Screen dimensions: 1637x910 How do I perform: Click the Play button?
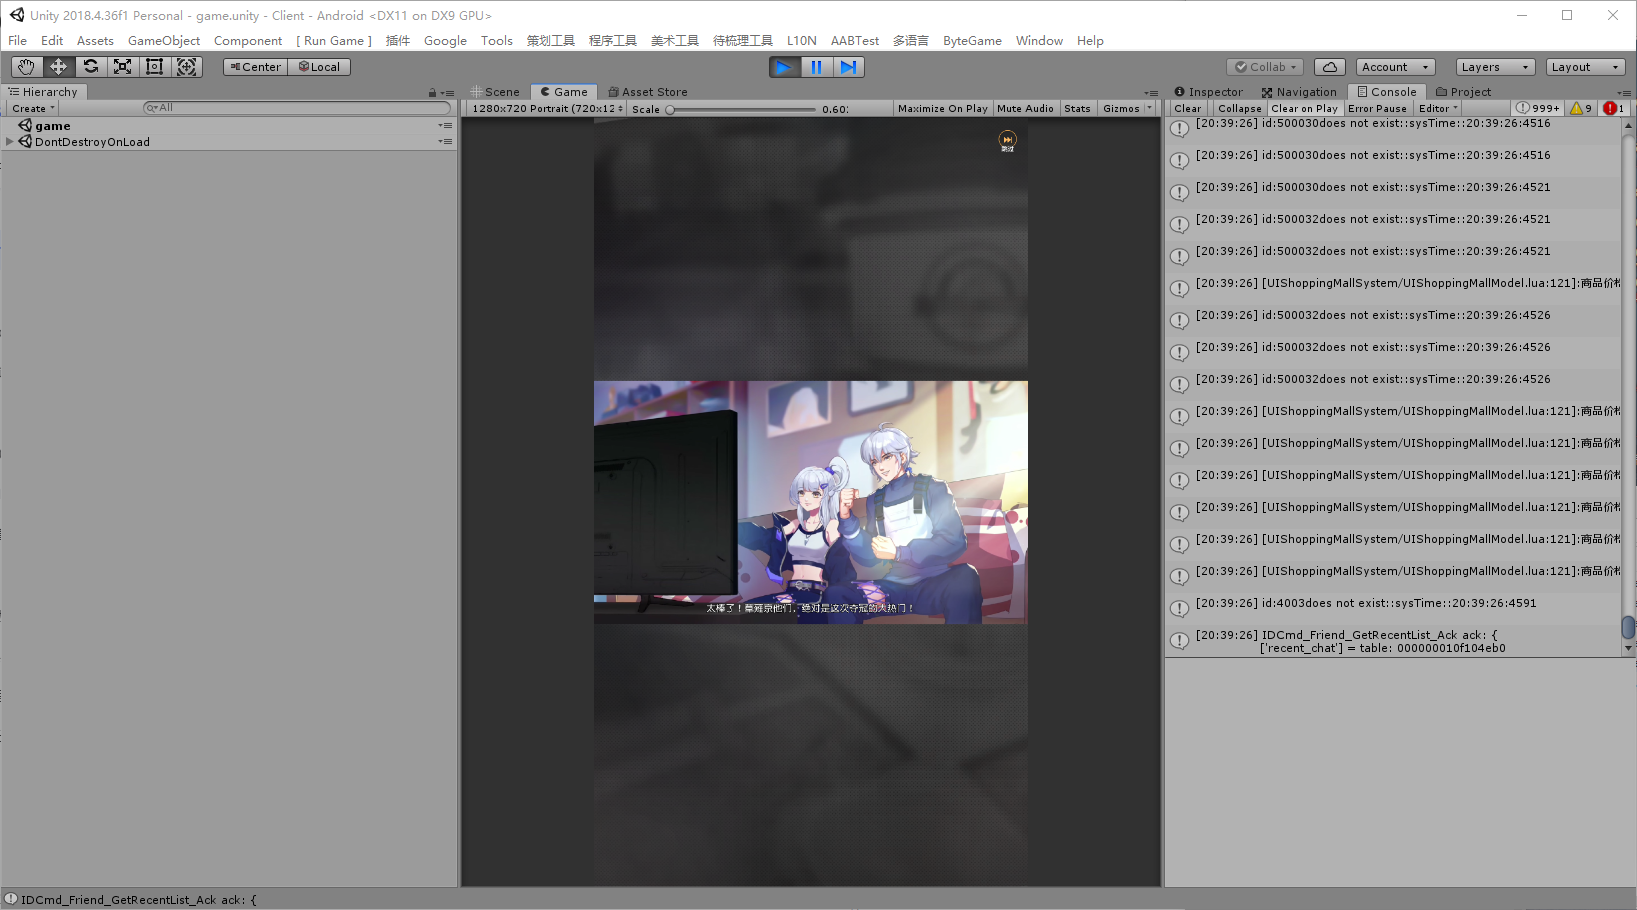784,67
